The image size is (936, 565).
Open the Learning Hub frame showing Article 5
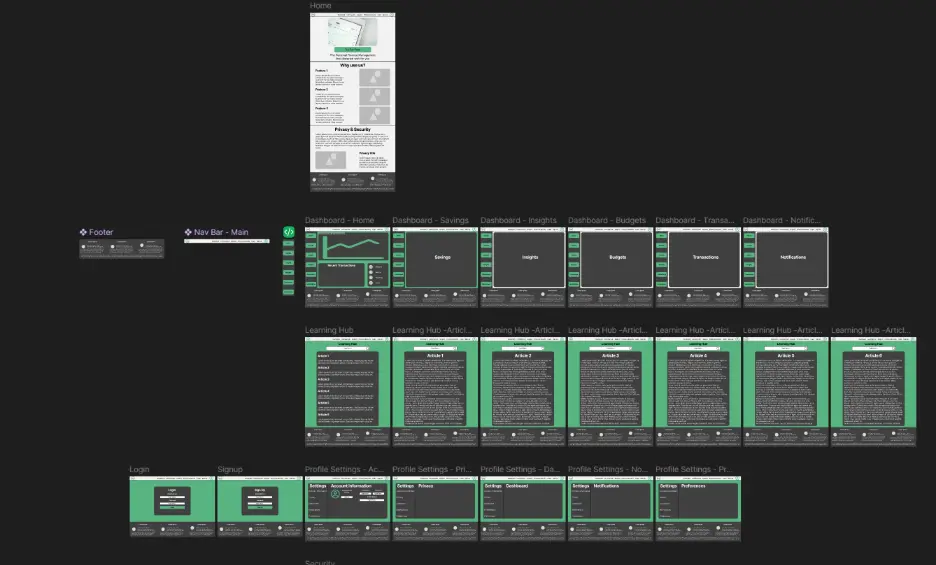pyautogui.click(x=786, y=391)
